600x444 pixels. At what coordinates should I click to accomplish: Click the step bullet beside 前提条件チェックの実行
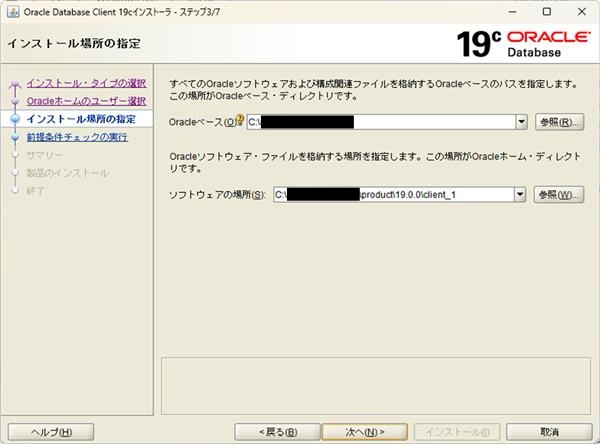coord(15,137)
